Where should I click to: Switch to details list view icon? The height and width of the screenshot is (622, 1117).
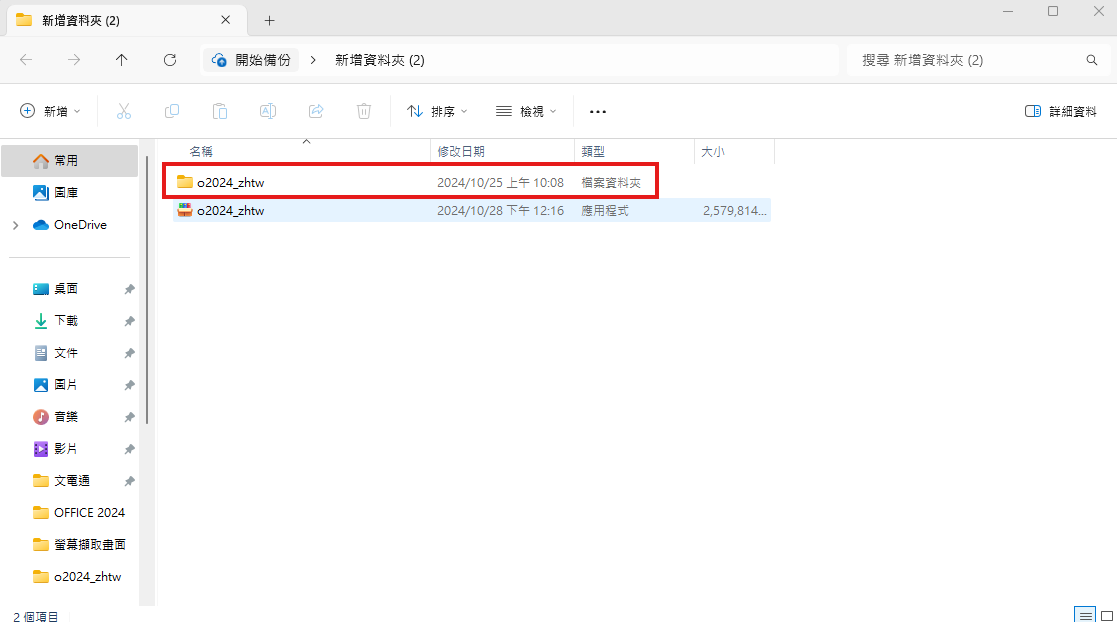[x=1084, y=614]
